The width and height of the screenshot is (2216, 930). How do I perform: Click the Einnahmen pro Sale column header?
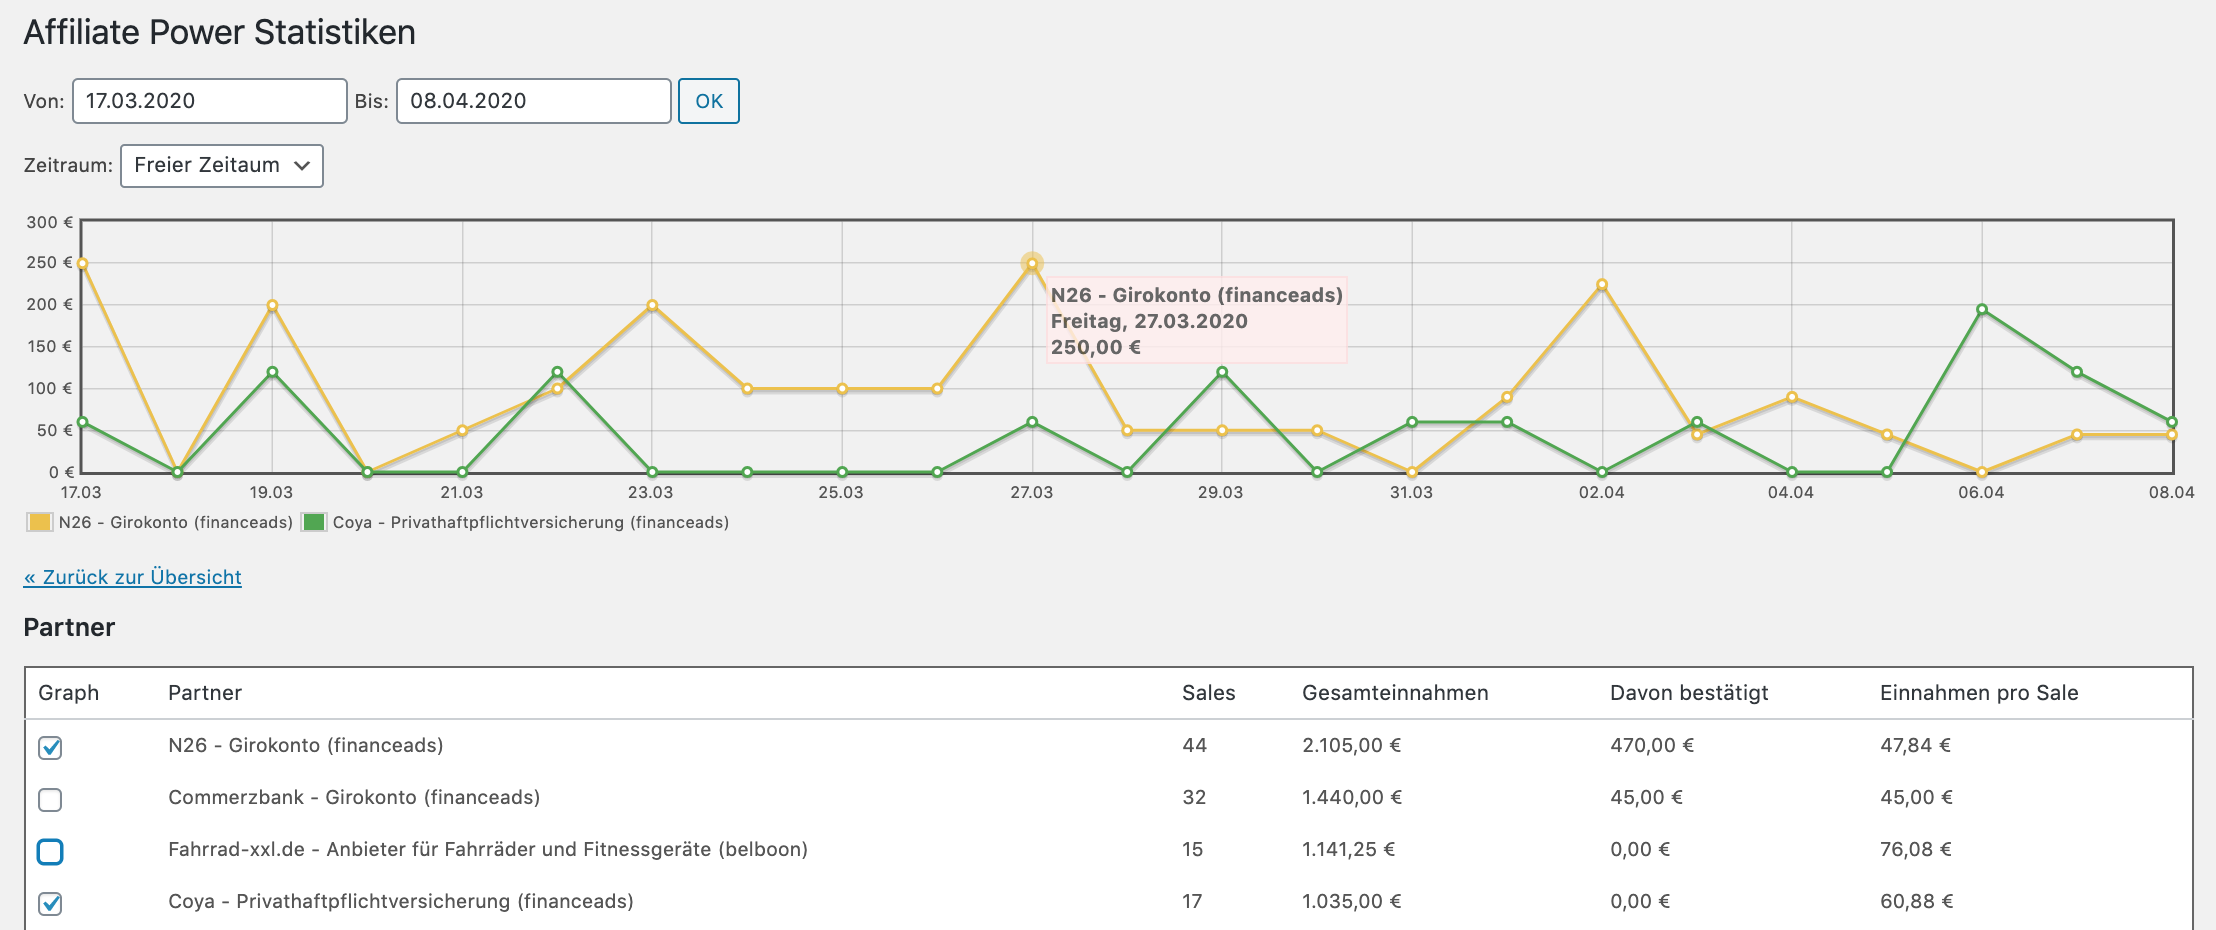[x=1979, y=693]
